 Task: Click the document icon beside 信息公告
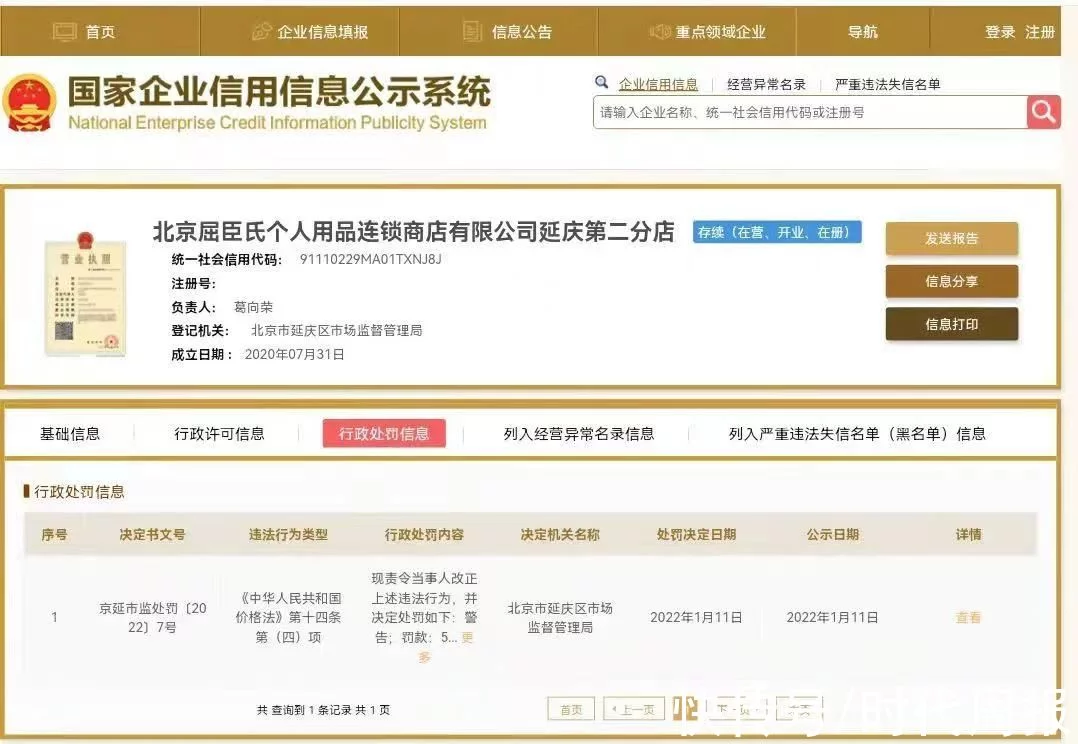(473, 32)
